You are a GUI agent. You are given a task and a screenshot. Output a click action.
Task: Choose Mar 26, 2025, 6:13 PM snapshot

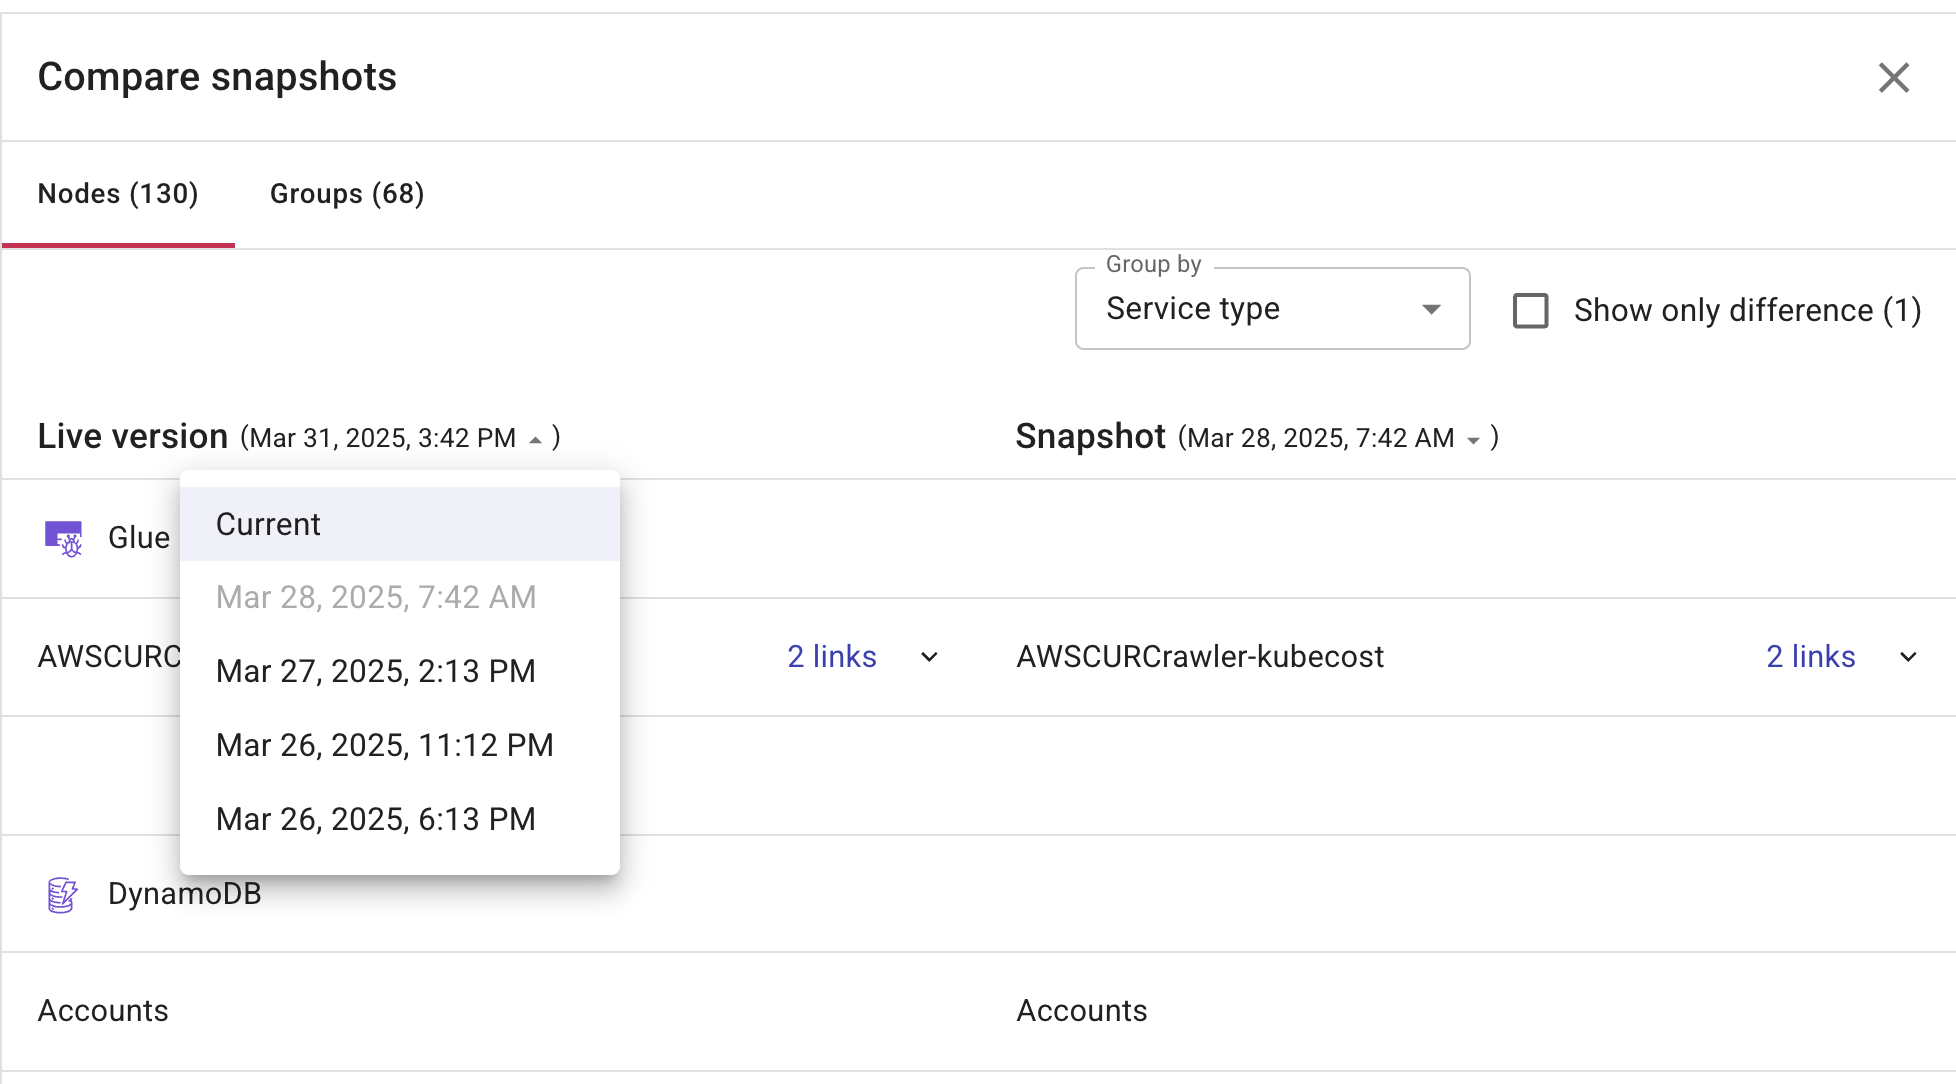(x=376, y=819)
